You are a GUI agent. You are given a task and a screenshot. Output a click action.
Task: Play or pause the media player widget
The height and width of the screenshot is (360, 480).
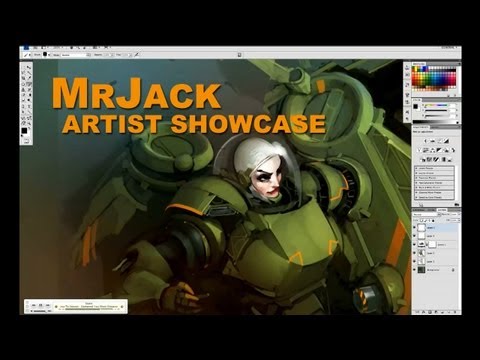(x=41, y=305)
